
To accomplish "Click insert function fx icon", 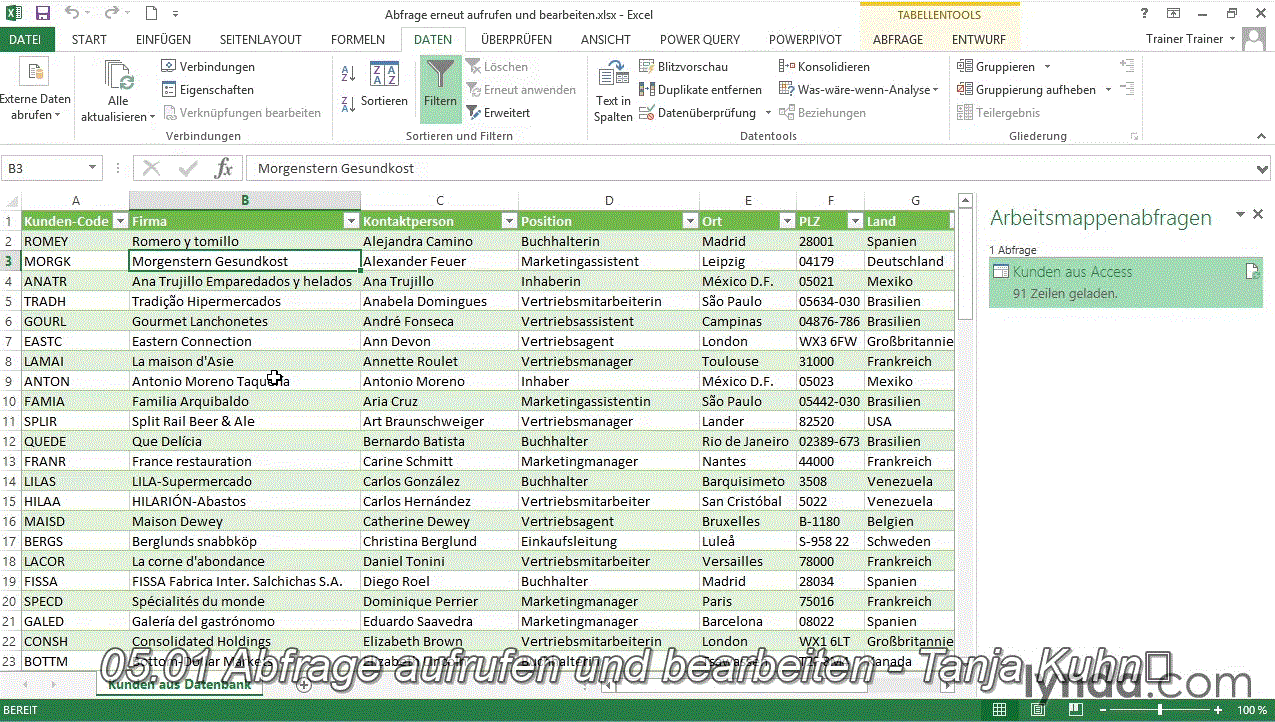I will coord(224,169).
